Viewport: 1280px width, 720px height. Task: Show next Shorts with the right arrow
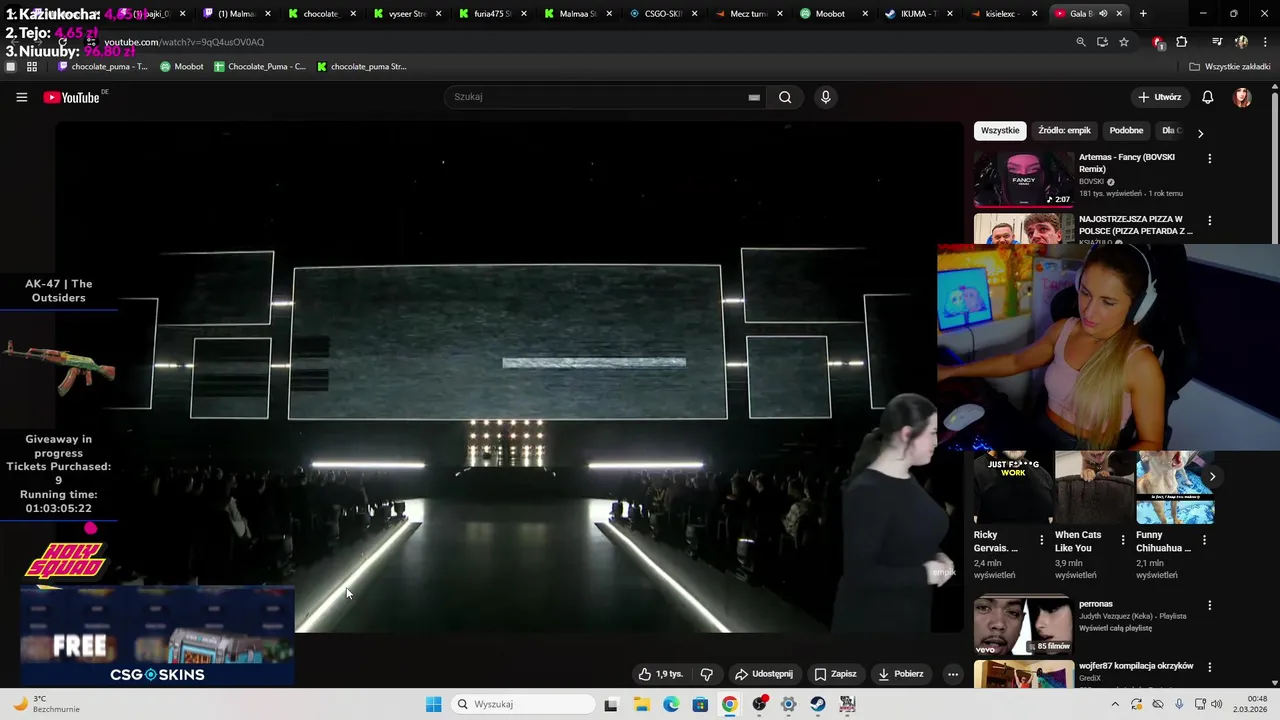1212,476
